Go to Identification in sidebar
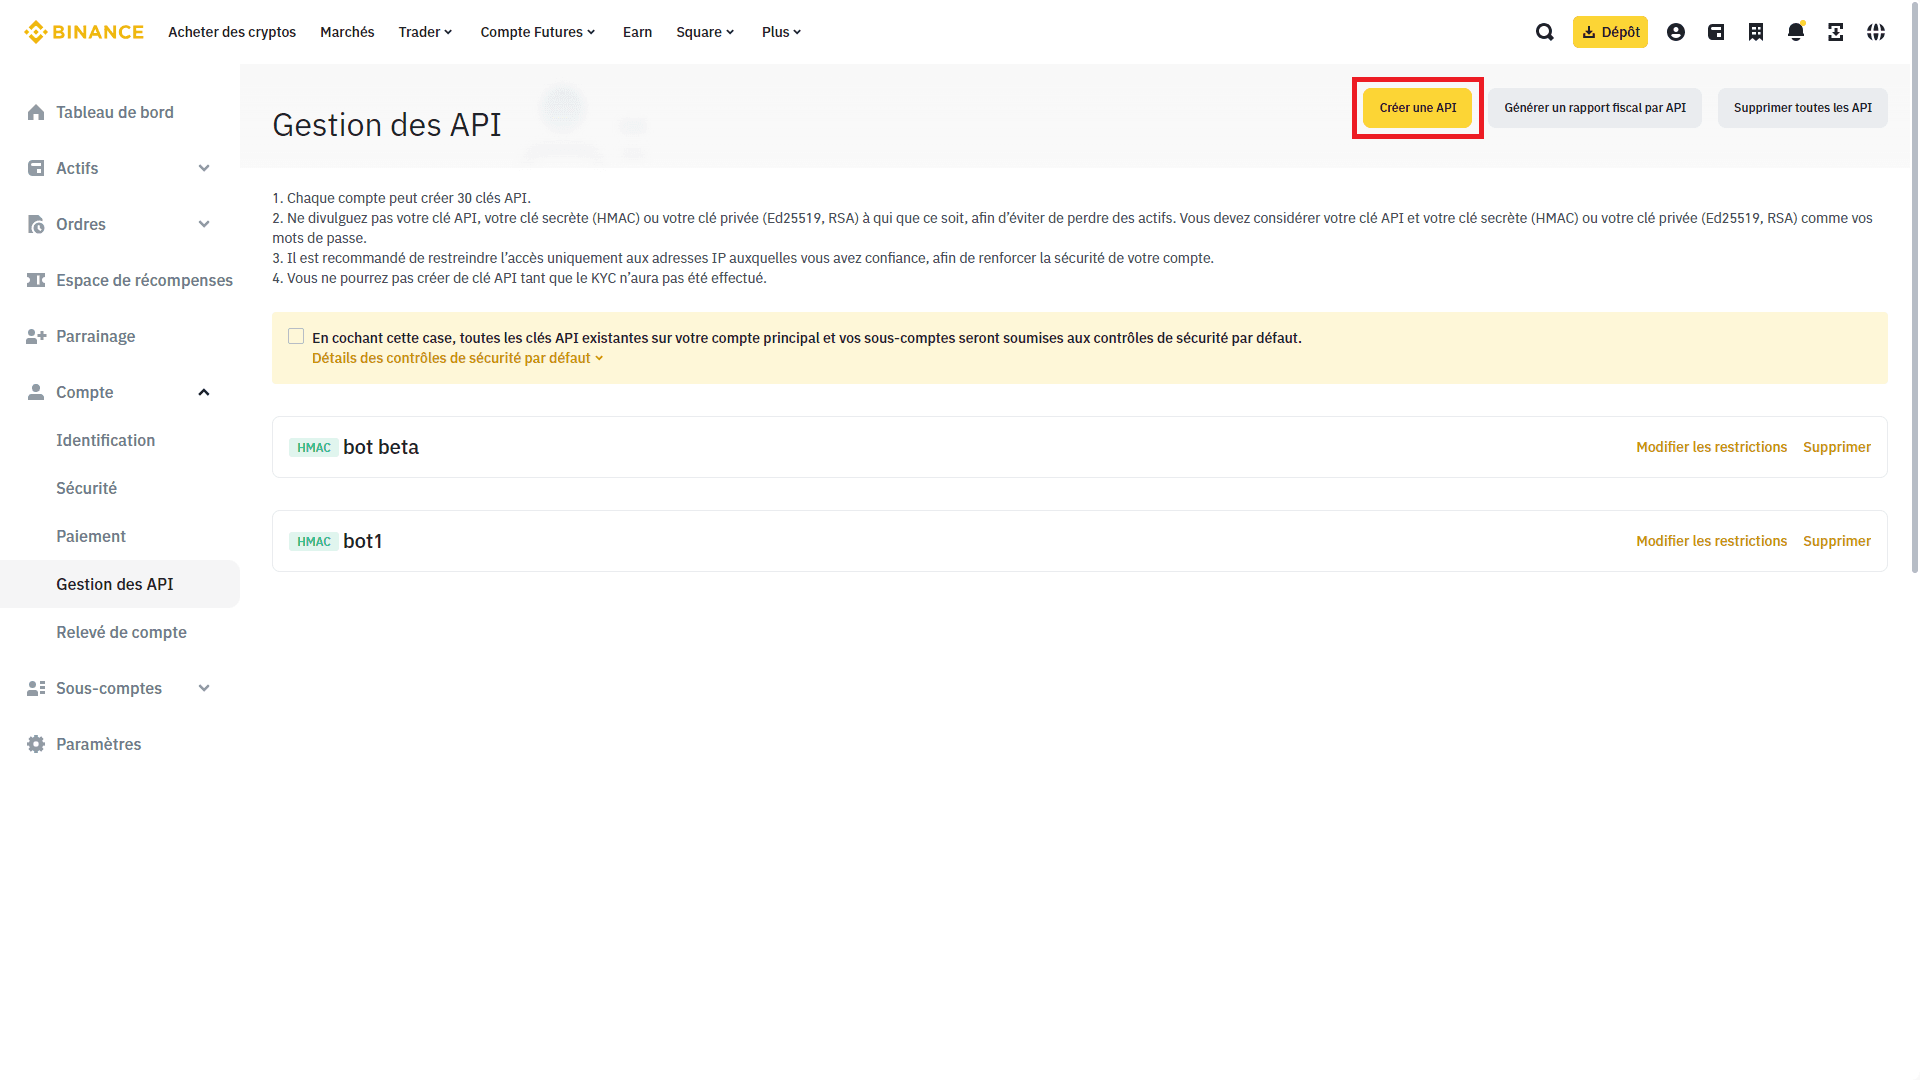The height and width of the screenshot is (1080, 1920). (105, 440)
